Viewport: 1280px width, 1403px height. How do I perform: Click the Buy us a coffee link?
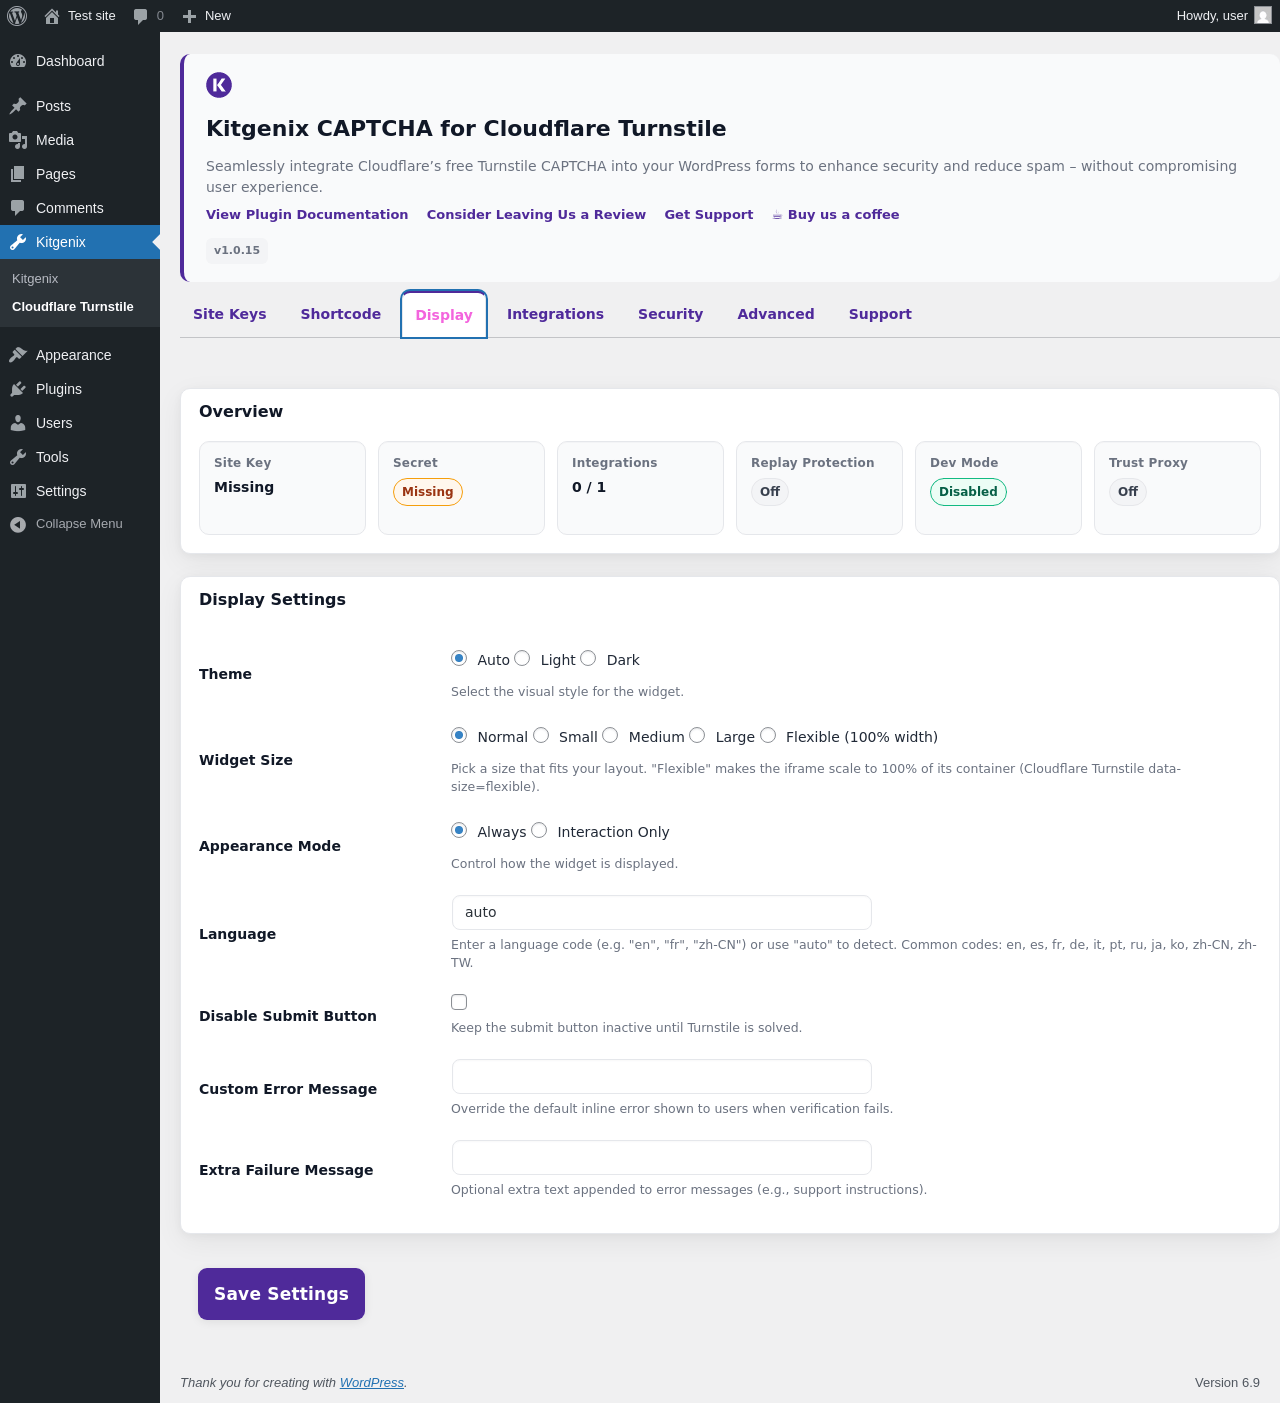coord(836,215)
